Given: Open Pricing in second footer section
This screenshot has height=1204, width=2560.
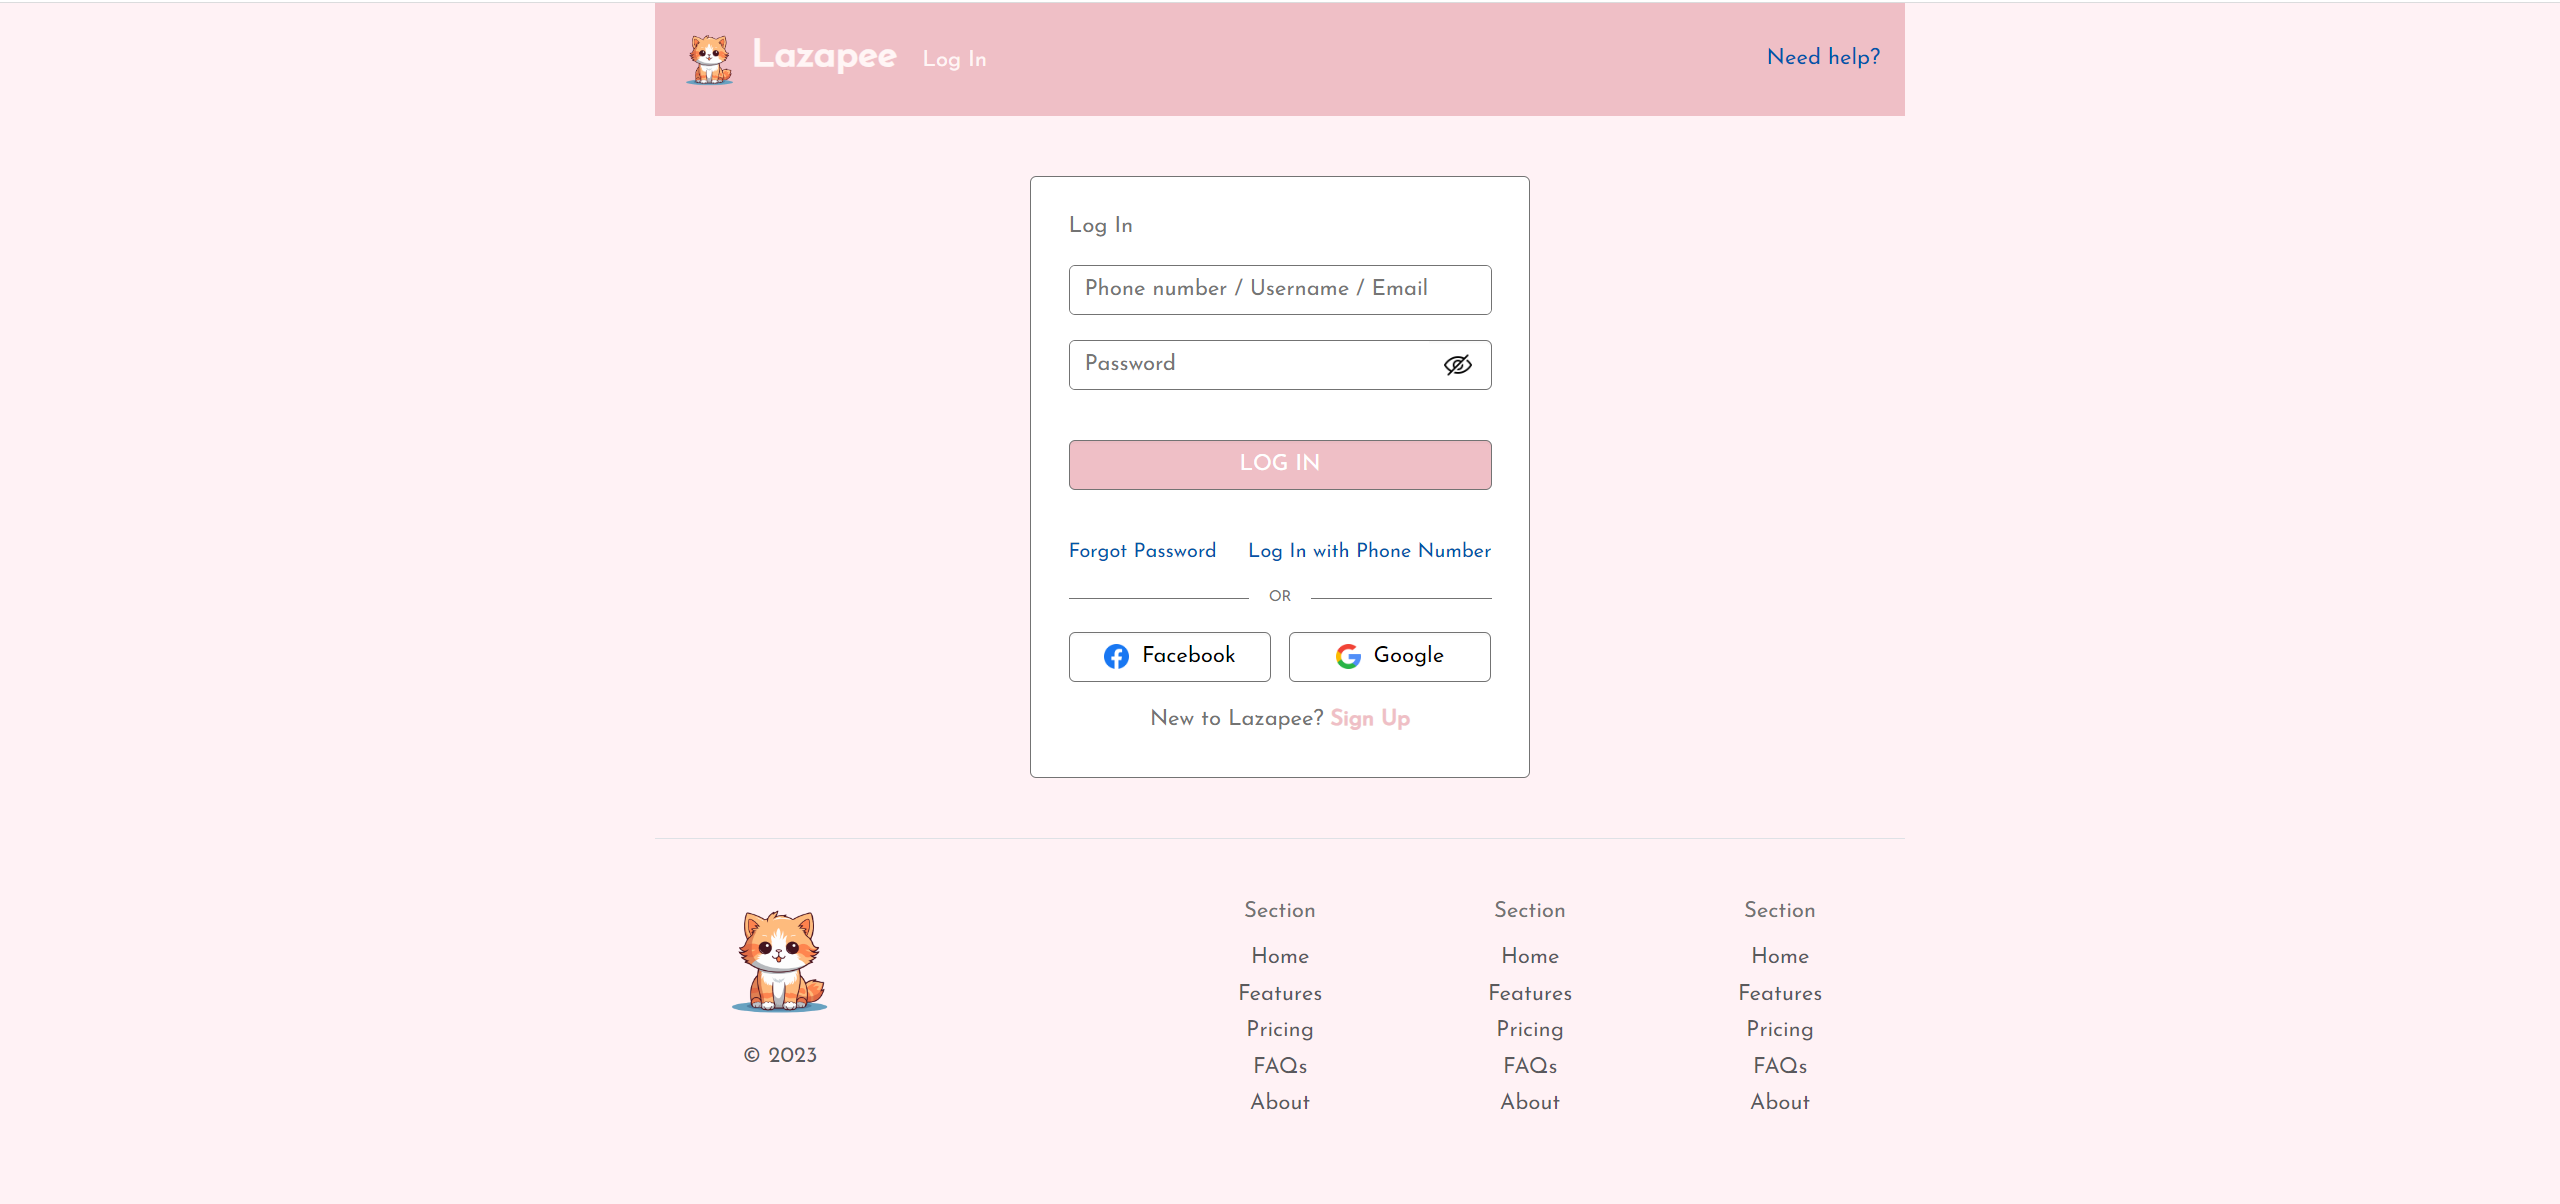Looking at the screenshot, I should (x=1529, y=1029).
